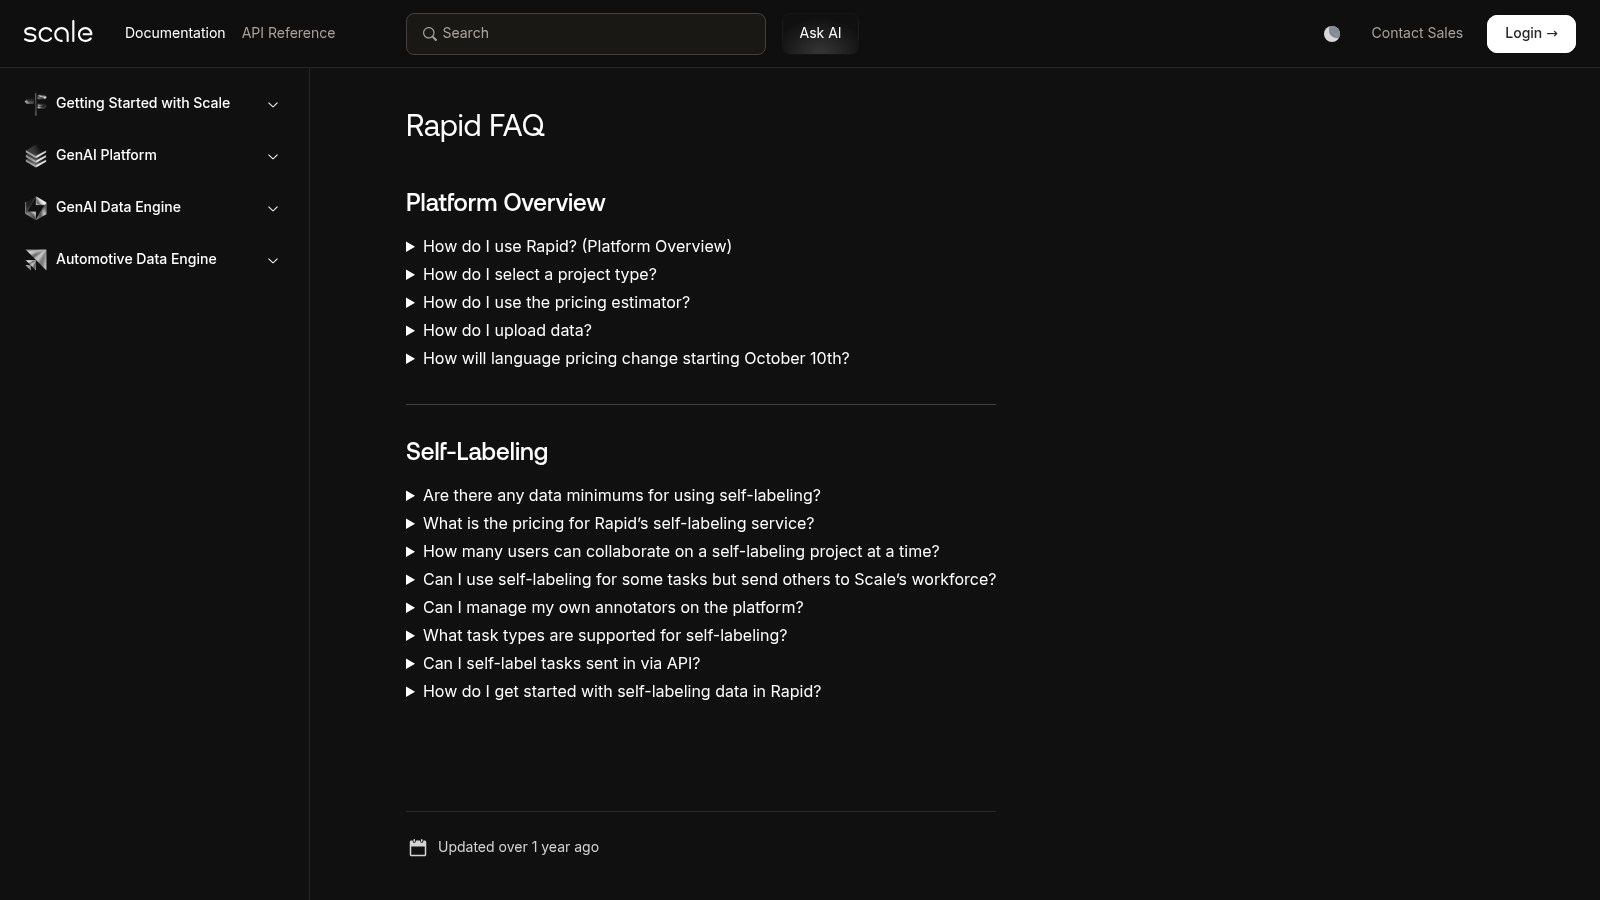Toggle the dark mode theme switch
The image size is (1600, 900).
click(1331, 33)
